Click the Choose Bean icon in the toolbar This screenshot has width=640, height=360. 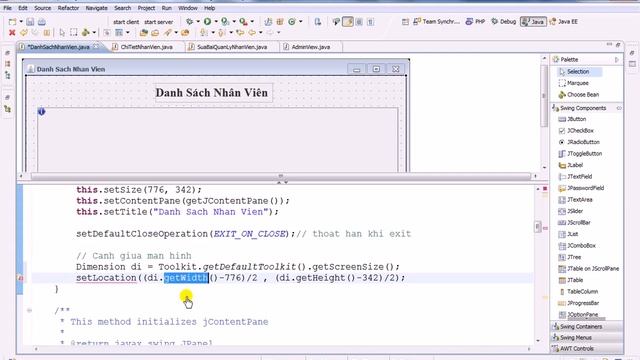[86, 33]
